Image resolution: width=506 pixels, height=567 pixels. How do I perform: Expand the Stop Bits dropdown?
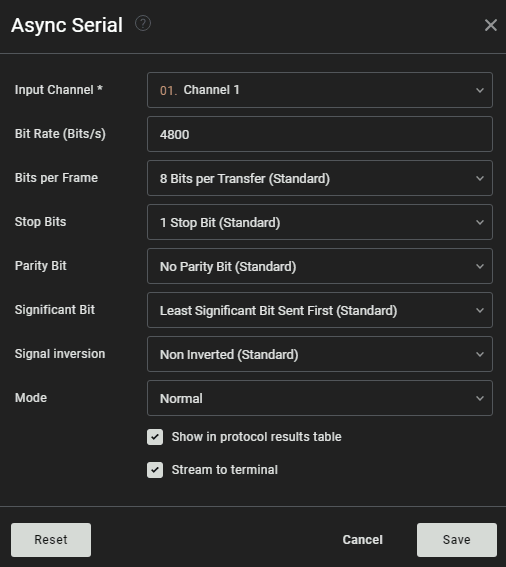(320, 222)
